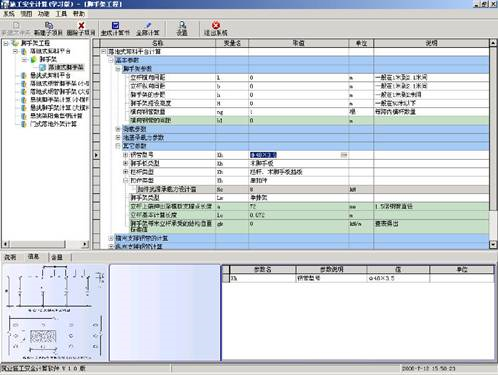Switch to the 全图 tab in bottom panel

click(x=57, y=257)
